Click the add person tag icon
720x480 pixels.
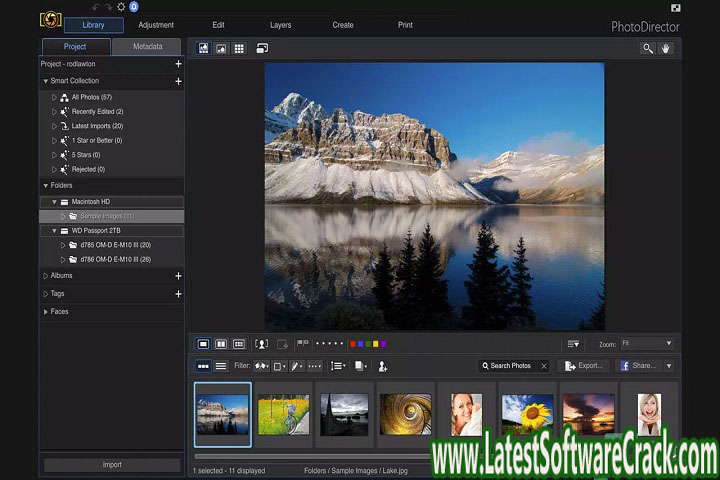click(382, 366)
